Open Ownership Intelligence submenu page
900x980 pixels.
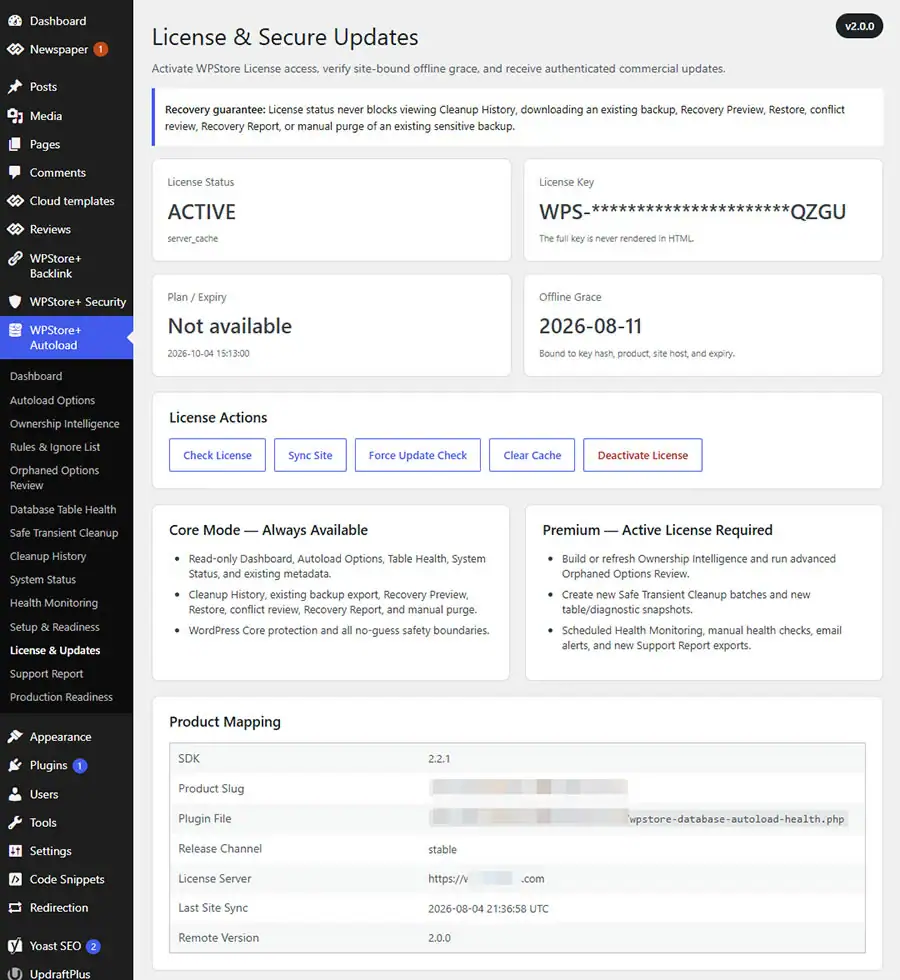pos(64,424)
